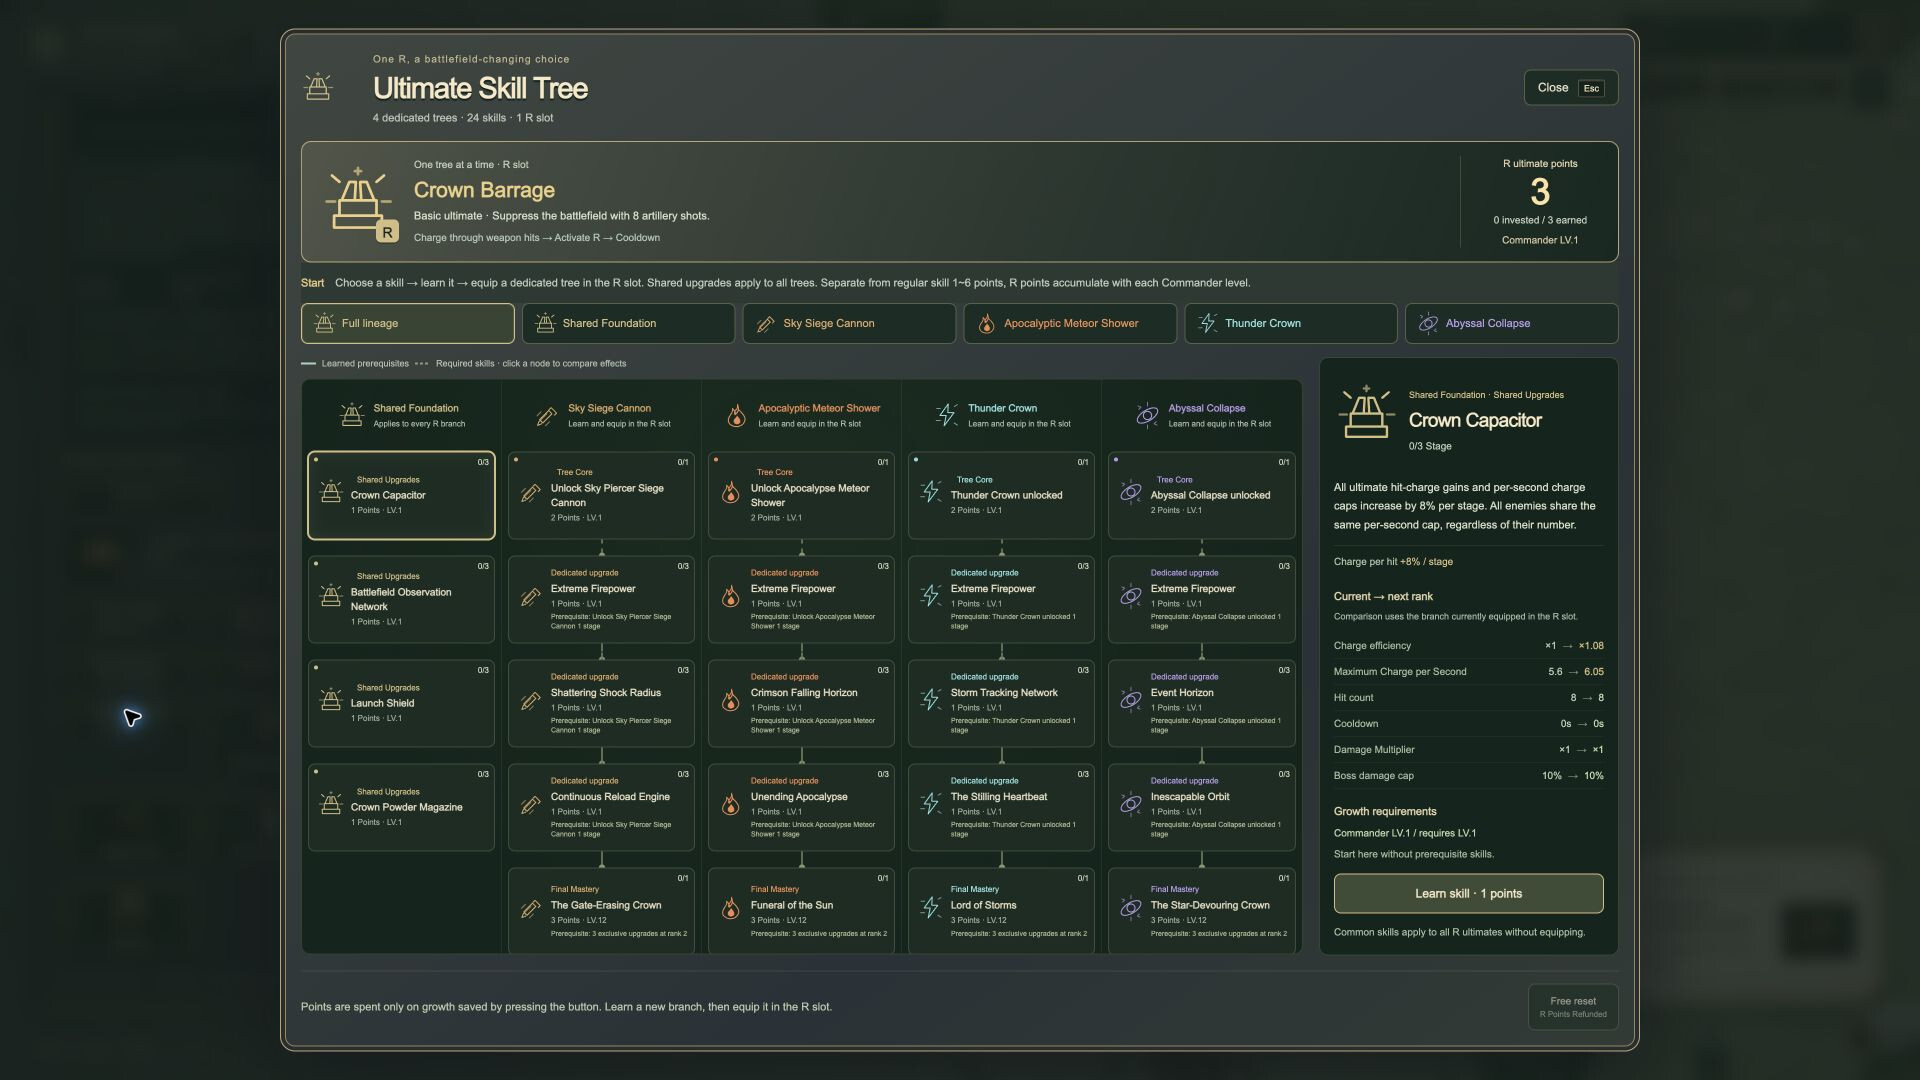Viewport: 1920px width, 1080px height.
Task: Click Learn skill 1 points button
Action: 1468,893
